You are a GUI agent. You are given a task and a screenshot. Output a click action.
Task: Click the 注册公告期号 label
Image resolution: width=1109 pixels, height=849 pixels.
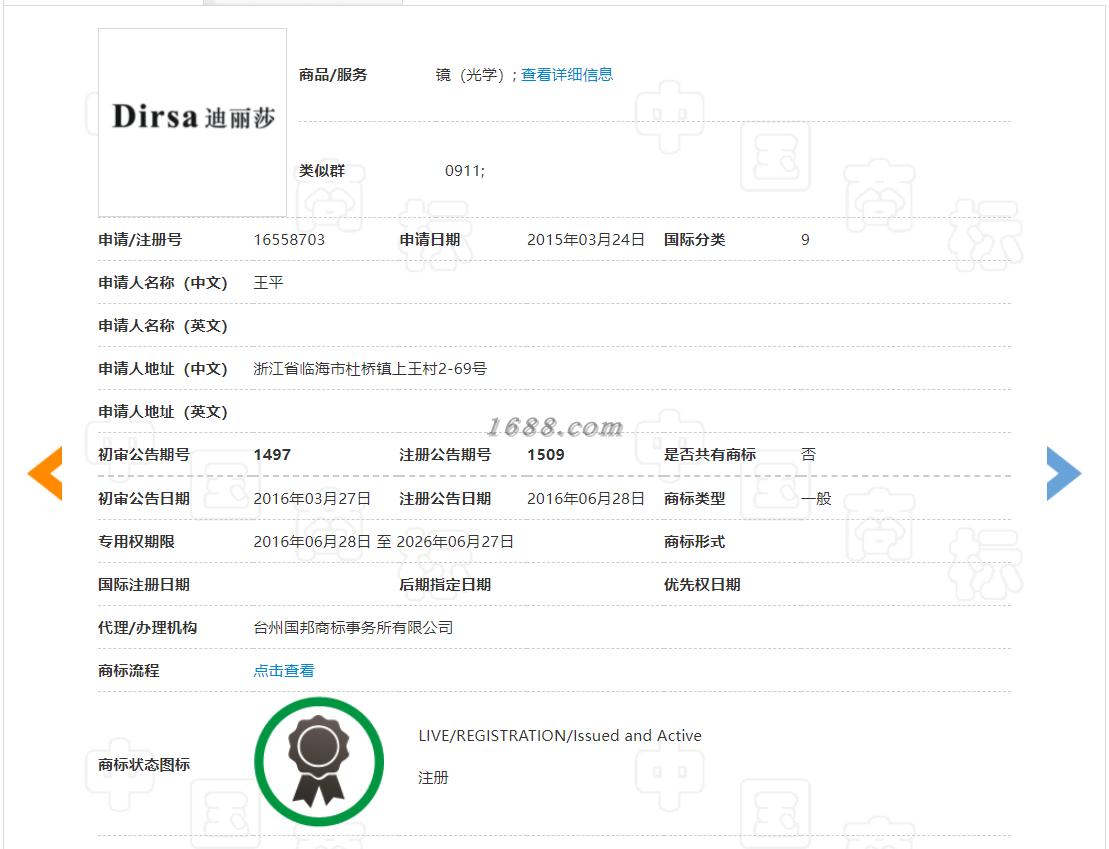click(x=445, y=455)
